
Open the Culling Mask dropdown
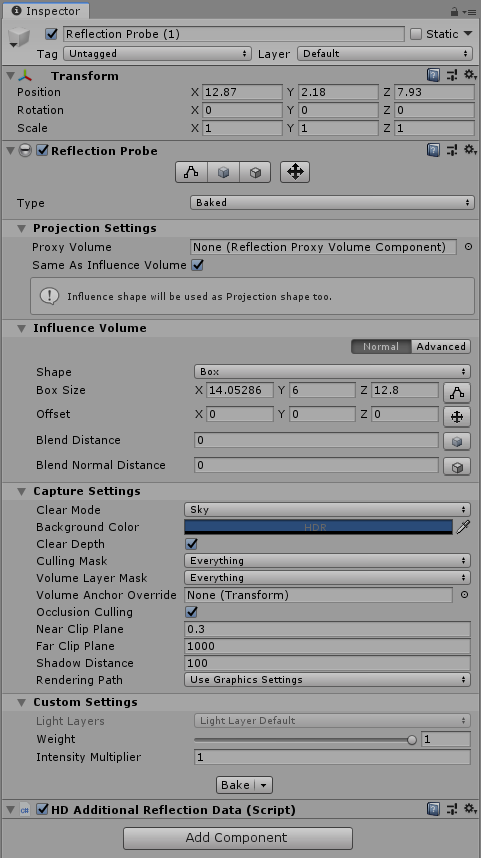coord(327,560)
